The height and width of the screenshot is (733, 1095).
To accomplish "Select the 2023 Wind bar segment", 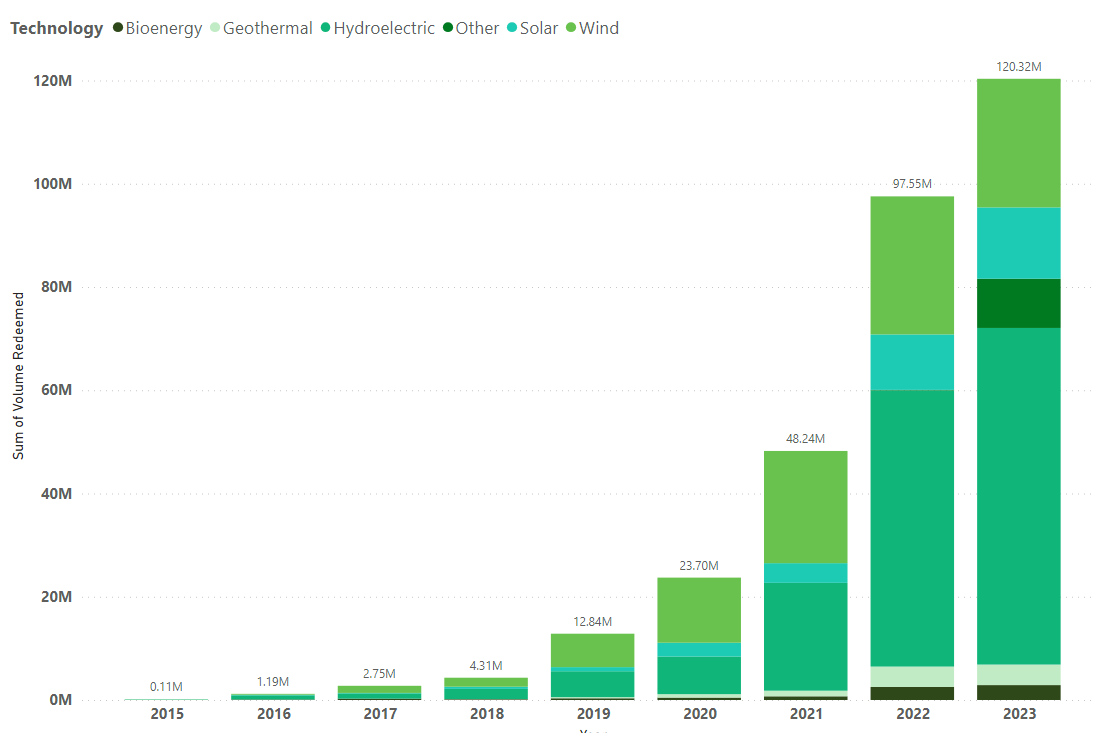I will point(1018,143).
